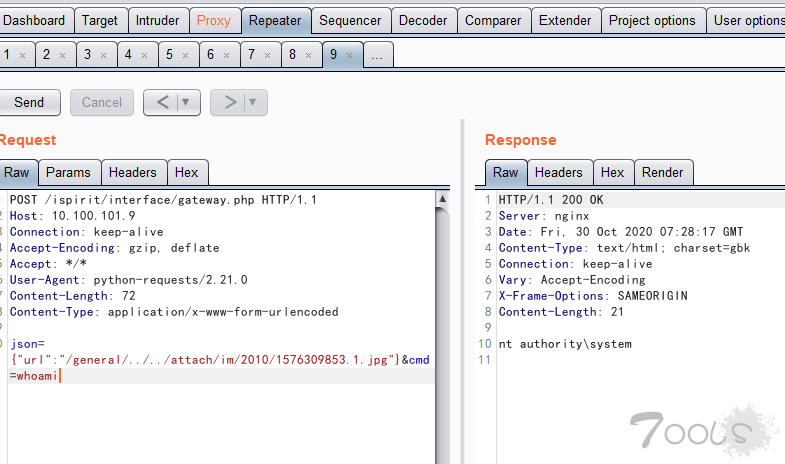Send the request

[29, 103]
